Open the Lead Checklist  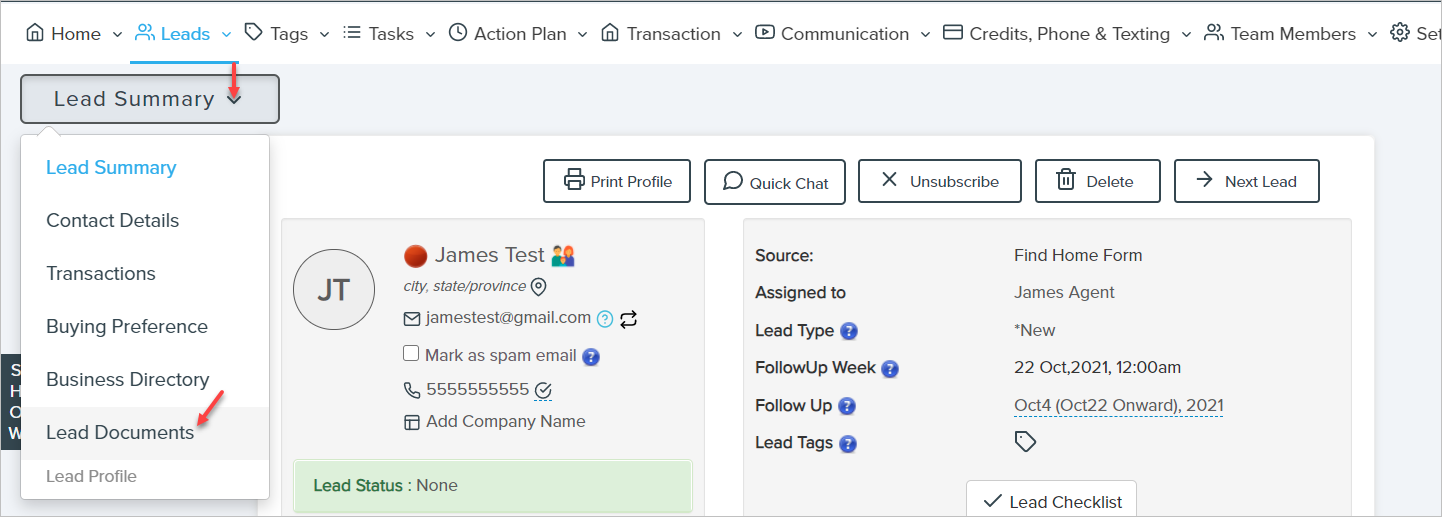click(1051, 502)
